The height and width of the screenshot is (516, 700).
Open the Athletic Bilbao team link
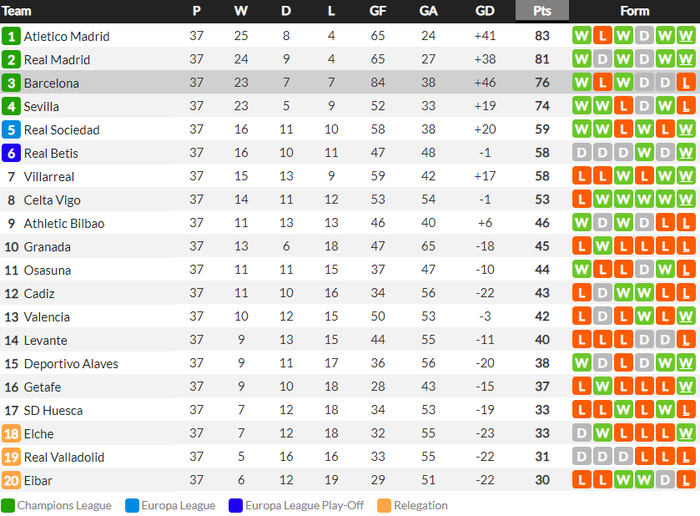pyautogui.click(x=64, y=223)
